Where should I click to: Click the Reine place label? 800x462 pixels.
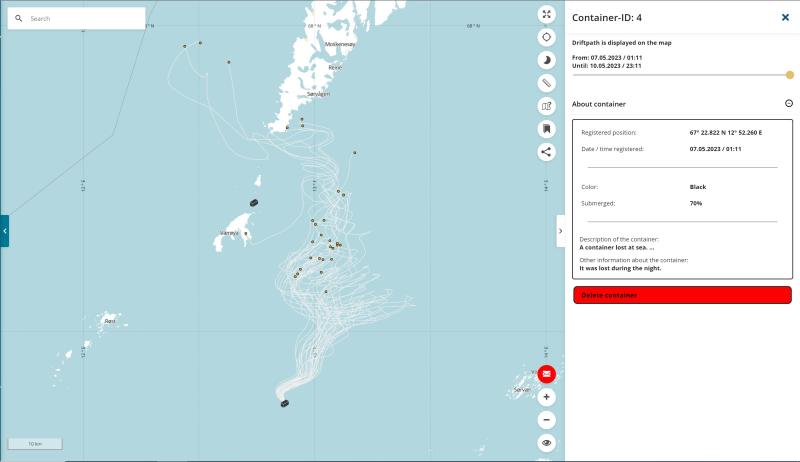point(335,67)
